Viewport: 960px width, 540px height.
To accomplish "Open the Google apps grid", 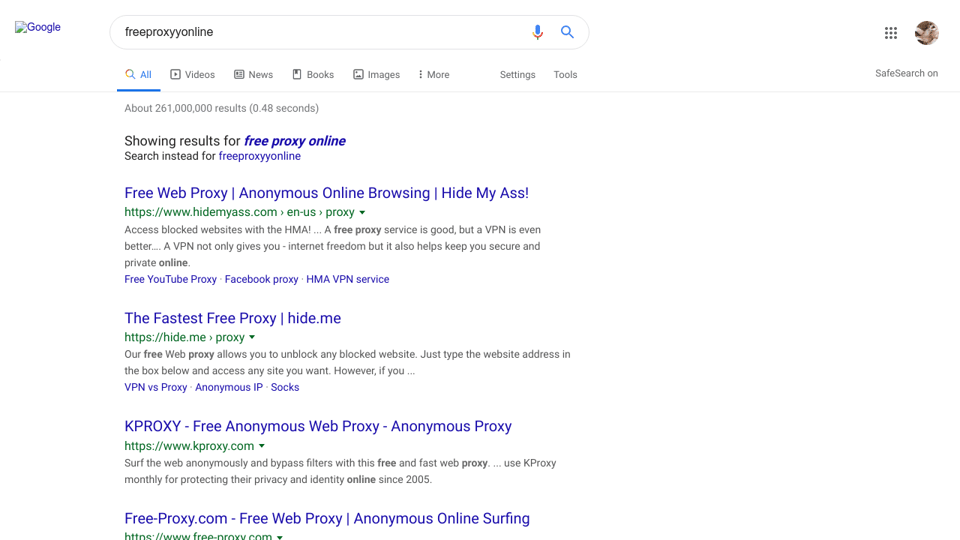I will 890,33.
